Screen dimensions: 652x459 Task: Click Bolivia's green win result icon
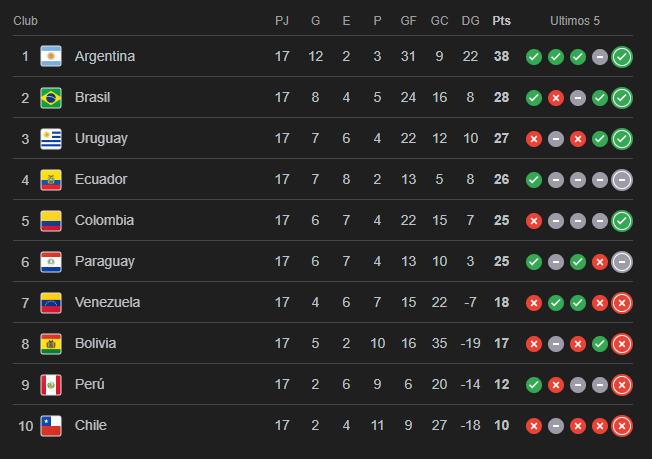tap(600, 344)
